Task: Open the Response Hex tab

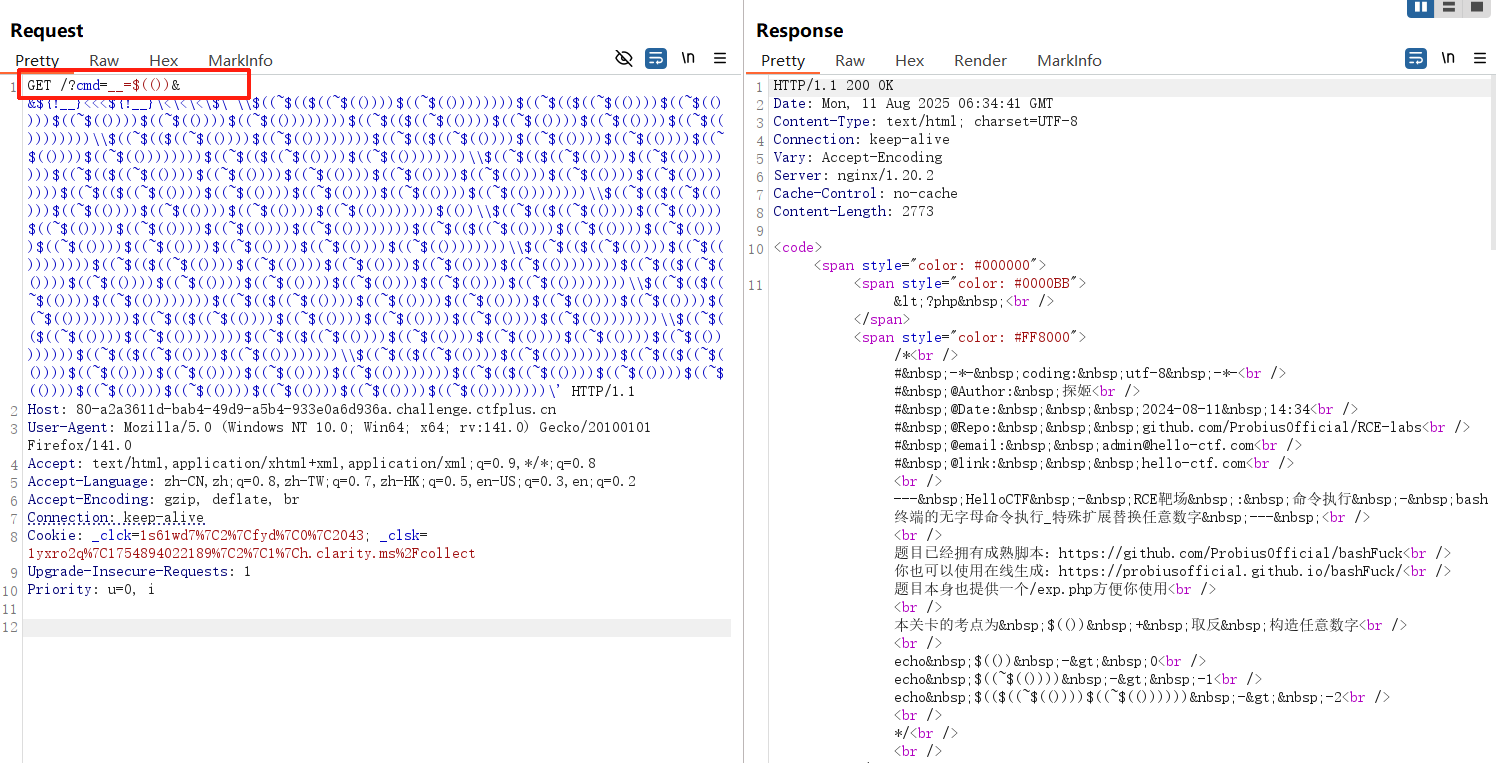Action: (910, 61)
